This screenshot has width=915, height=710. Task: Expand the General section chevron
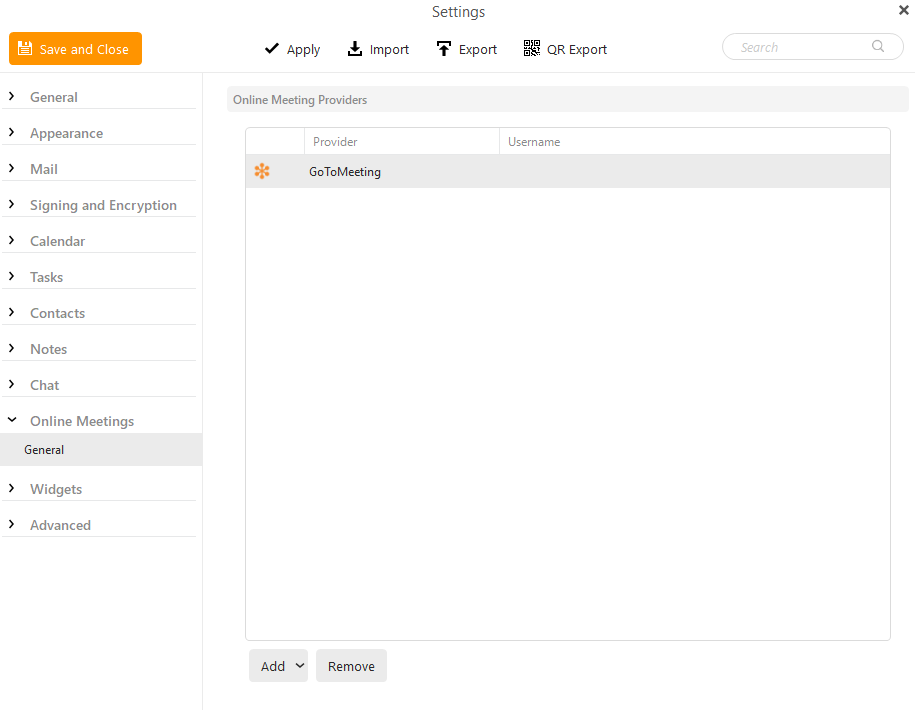point(11,96)
